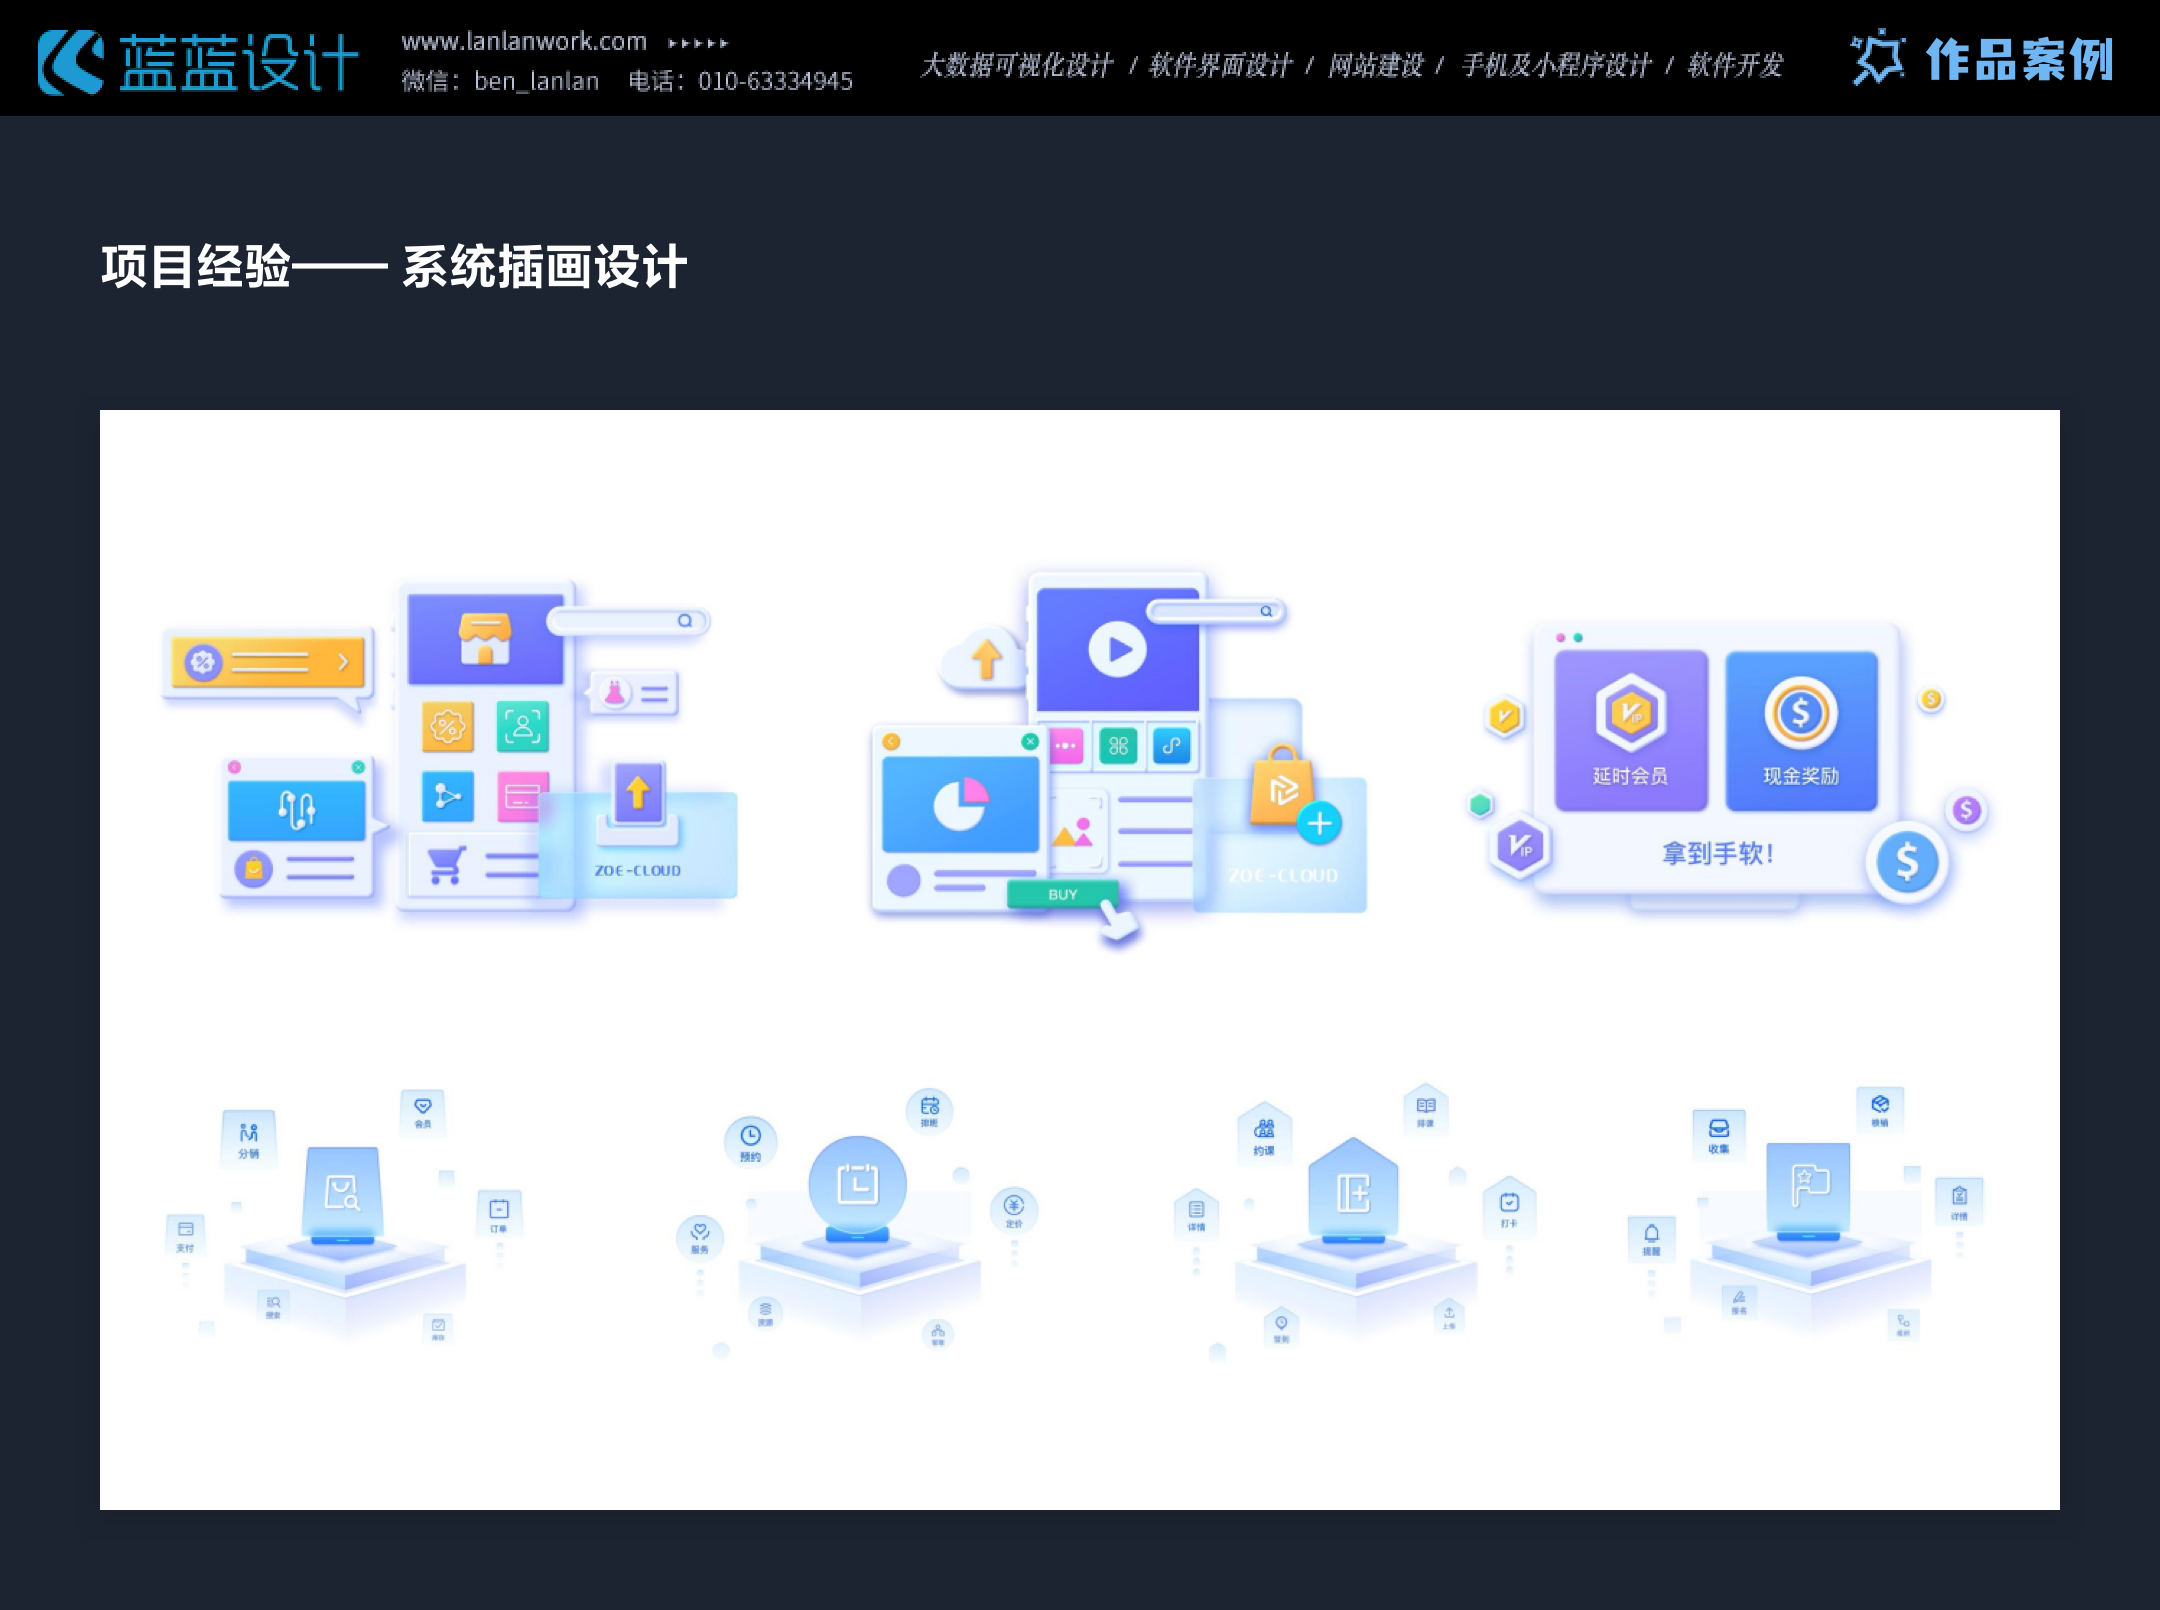The width and height of the screenshot is (2160, 1610).
Task: Click the orange storefront shop icon
Action: [485, 640]
